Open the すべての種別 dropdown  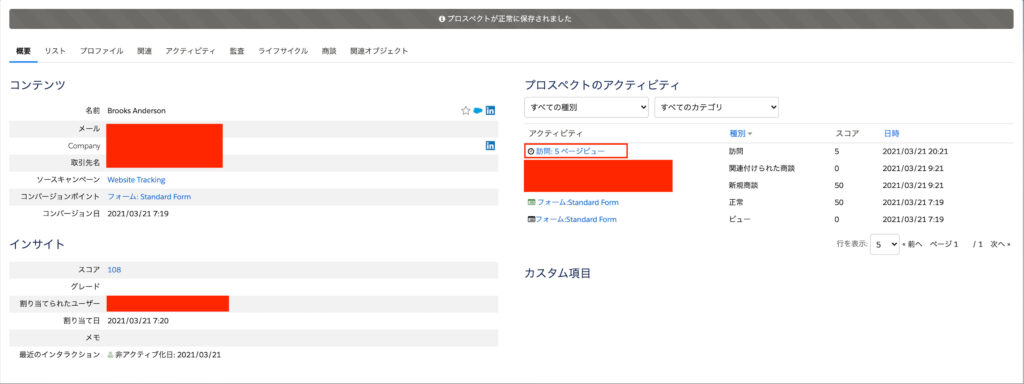(x=586, y=107)
